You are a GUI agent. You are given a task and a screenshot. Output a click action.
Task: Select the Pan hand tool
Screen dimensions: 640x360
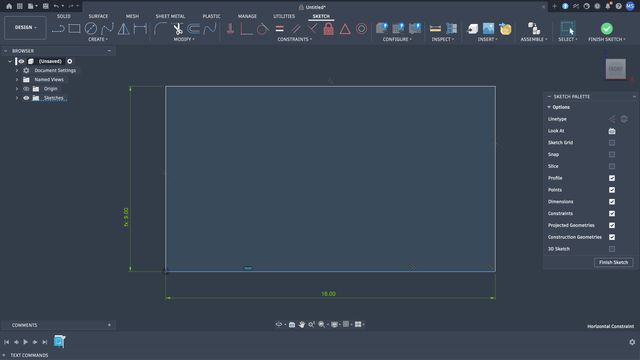tap(302, 324)
